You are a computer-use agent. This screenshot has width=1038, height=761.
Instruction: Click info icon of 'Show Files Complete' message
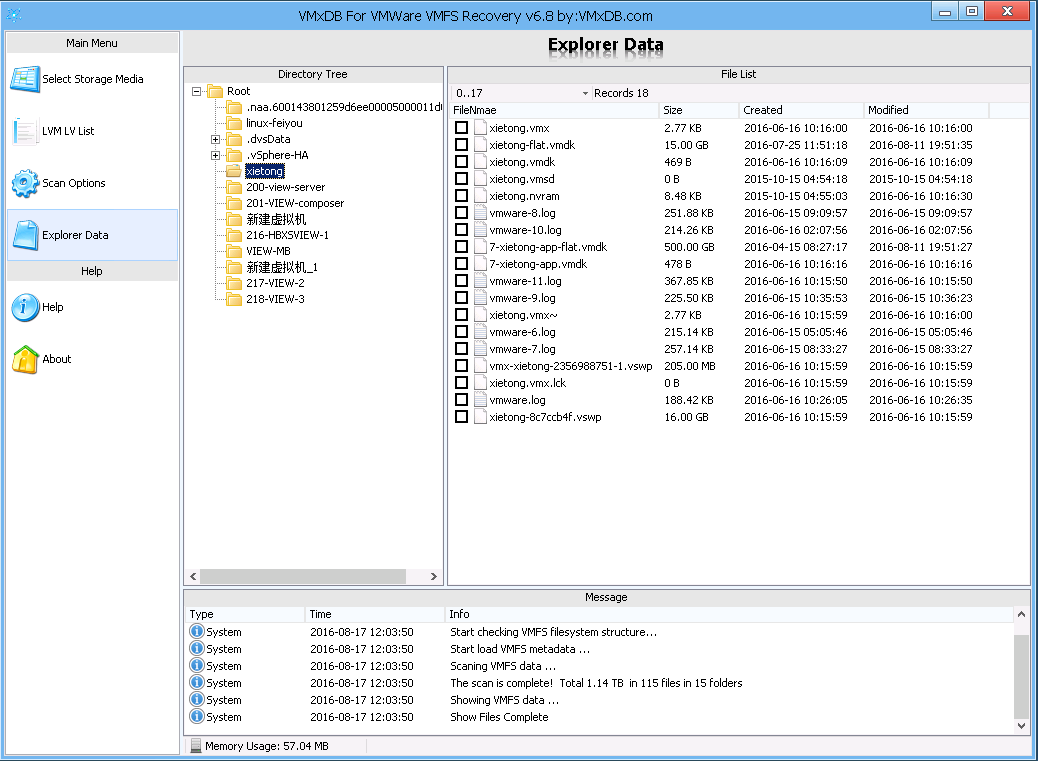197,716
